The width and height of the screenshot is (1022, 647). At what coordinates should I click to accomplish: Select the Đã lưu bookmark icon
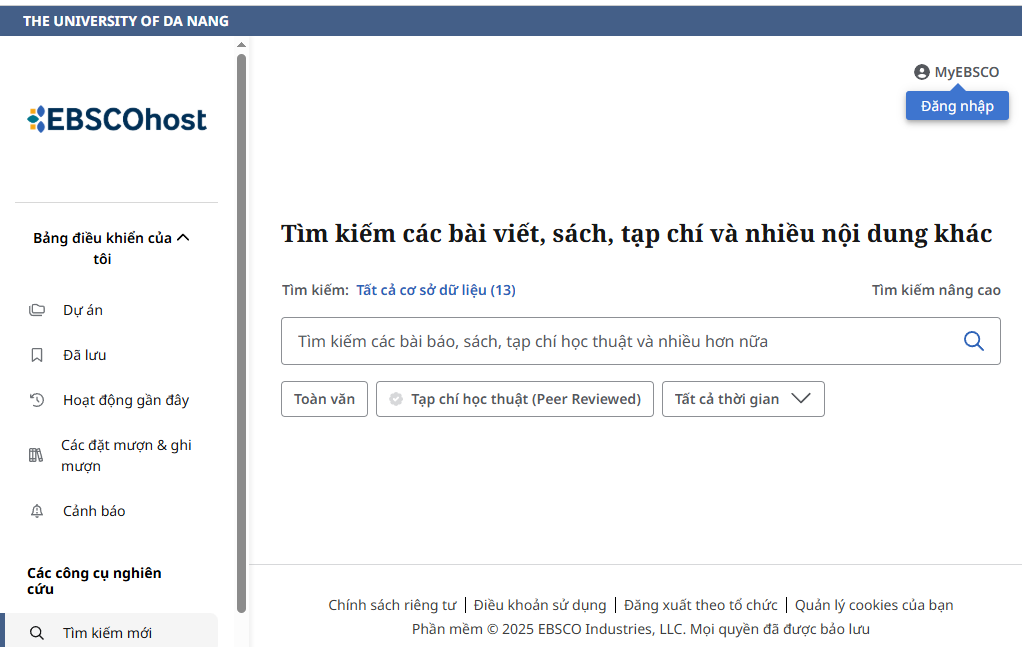pyautogui.click(x=36, y=355)
